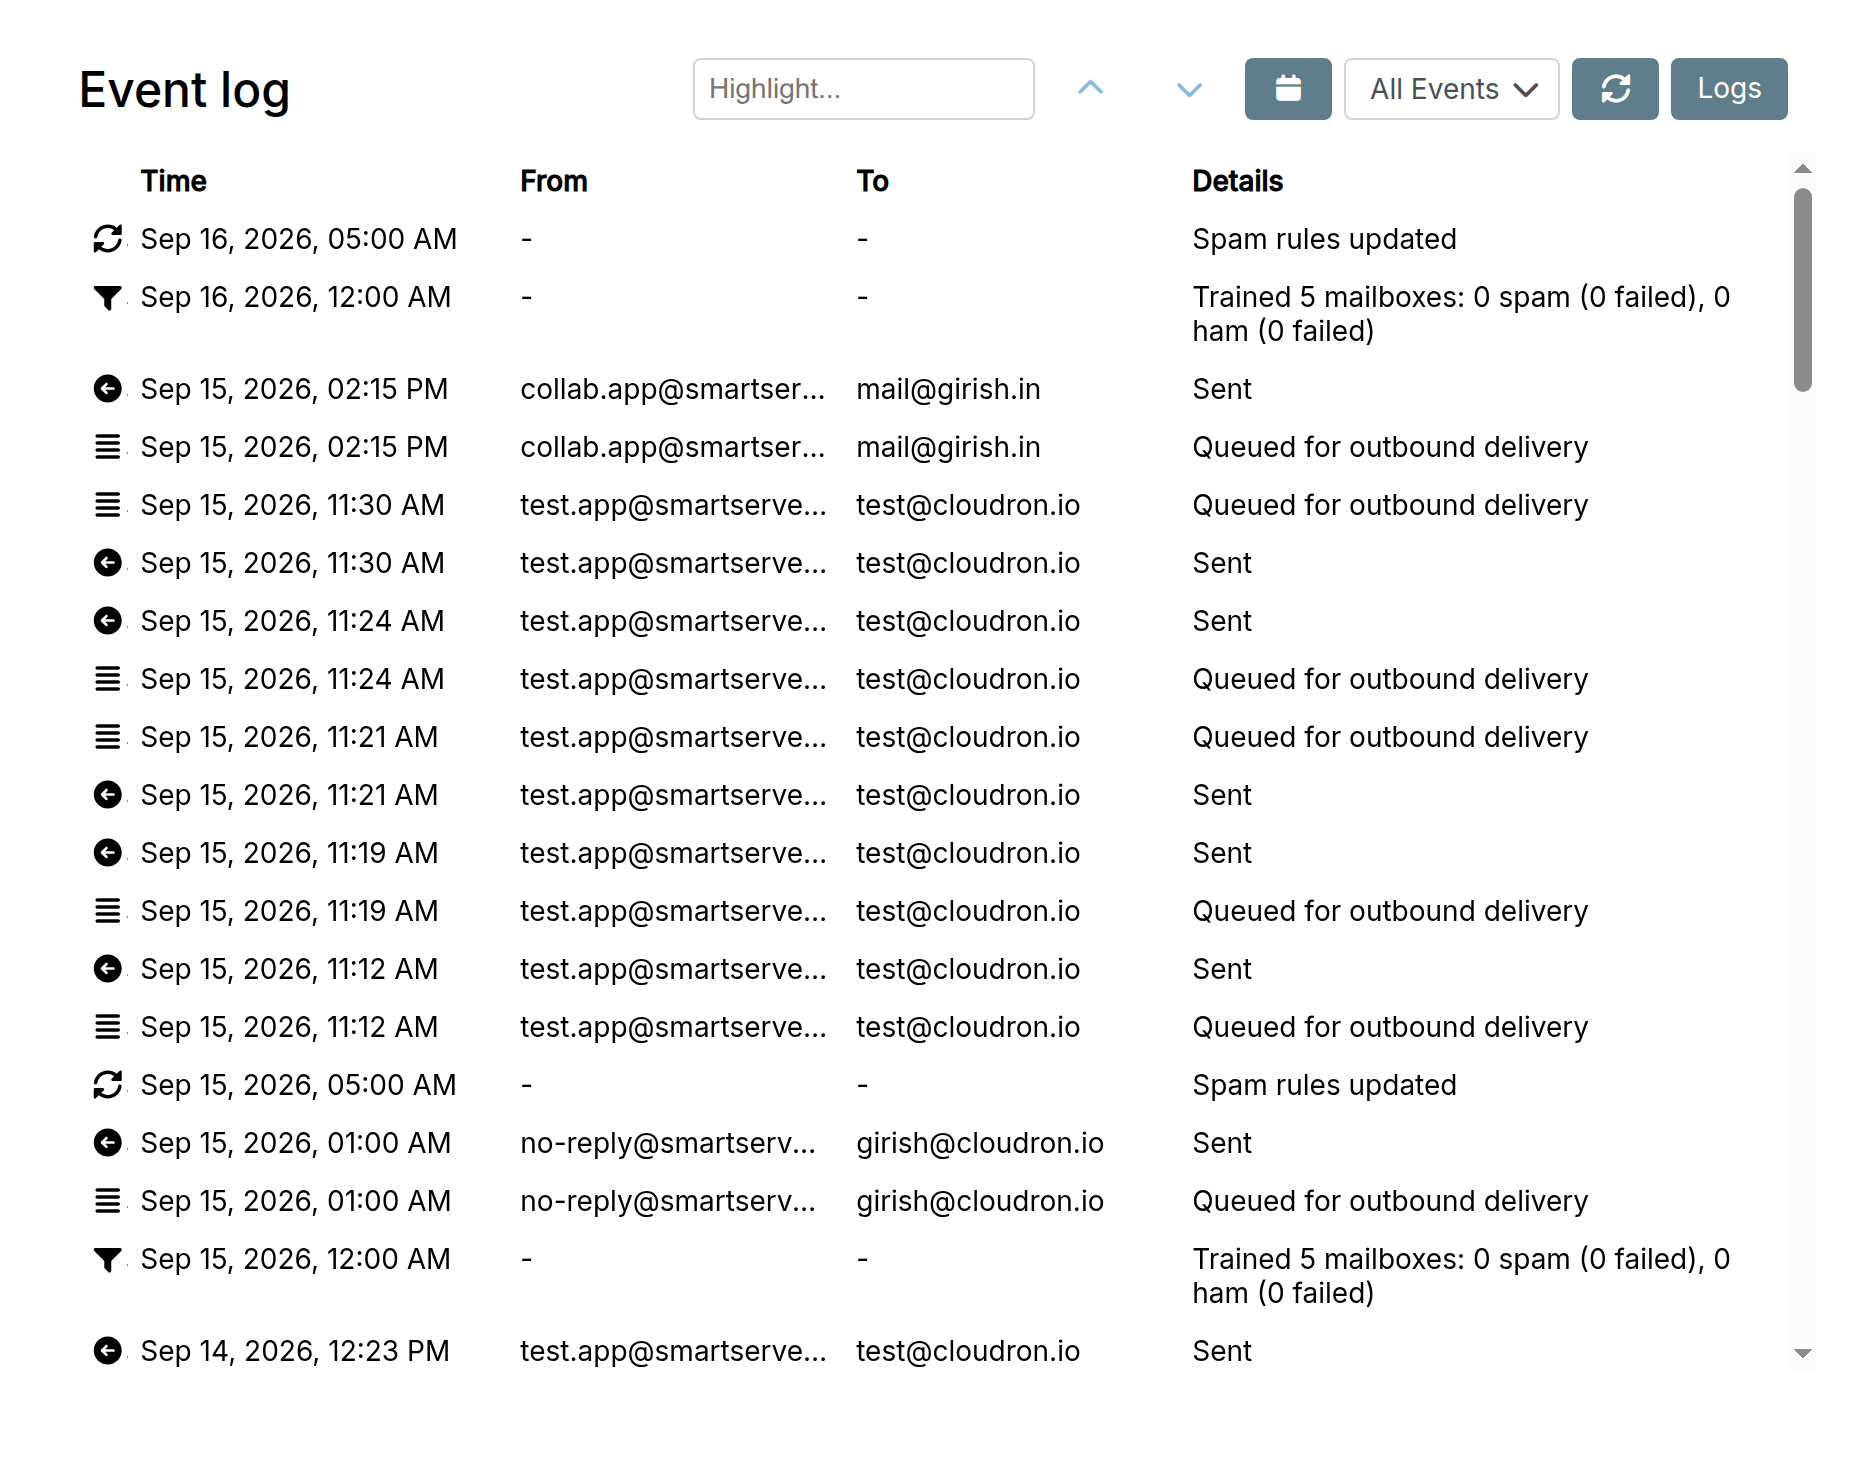
Task: Click filter icon for Sep 16 12:00 AM row
Action: pyautogui.click(x=107, y=297)
